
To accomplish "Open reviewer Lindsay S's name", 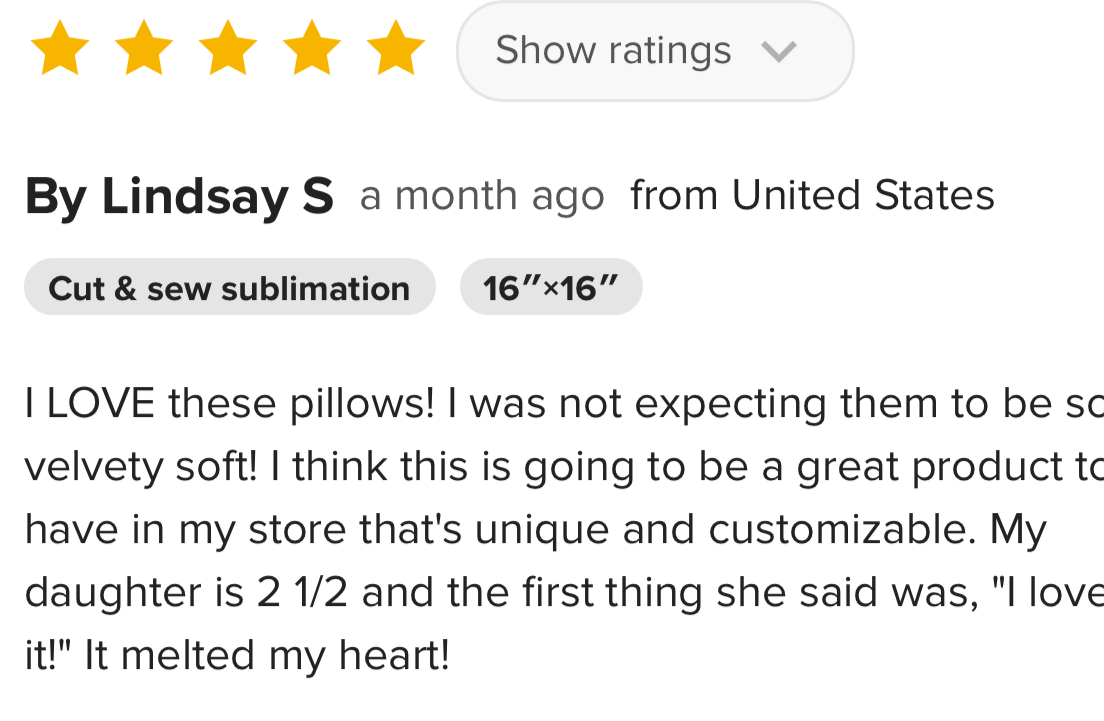I will (179, 196).
